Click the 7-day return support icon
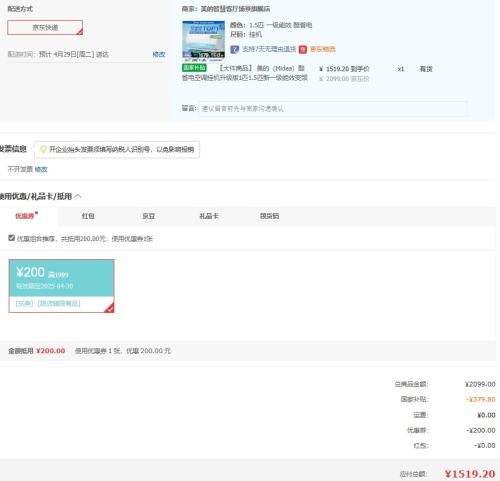The width and height of the screenshot is (500, 481). click(x=235, y=49)
